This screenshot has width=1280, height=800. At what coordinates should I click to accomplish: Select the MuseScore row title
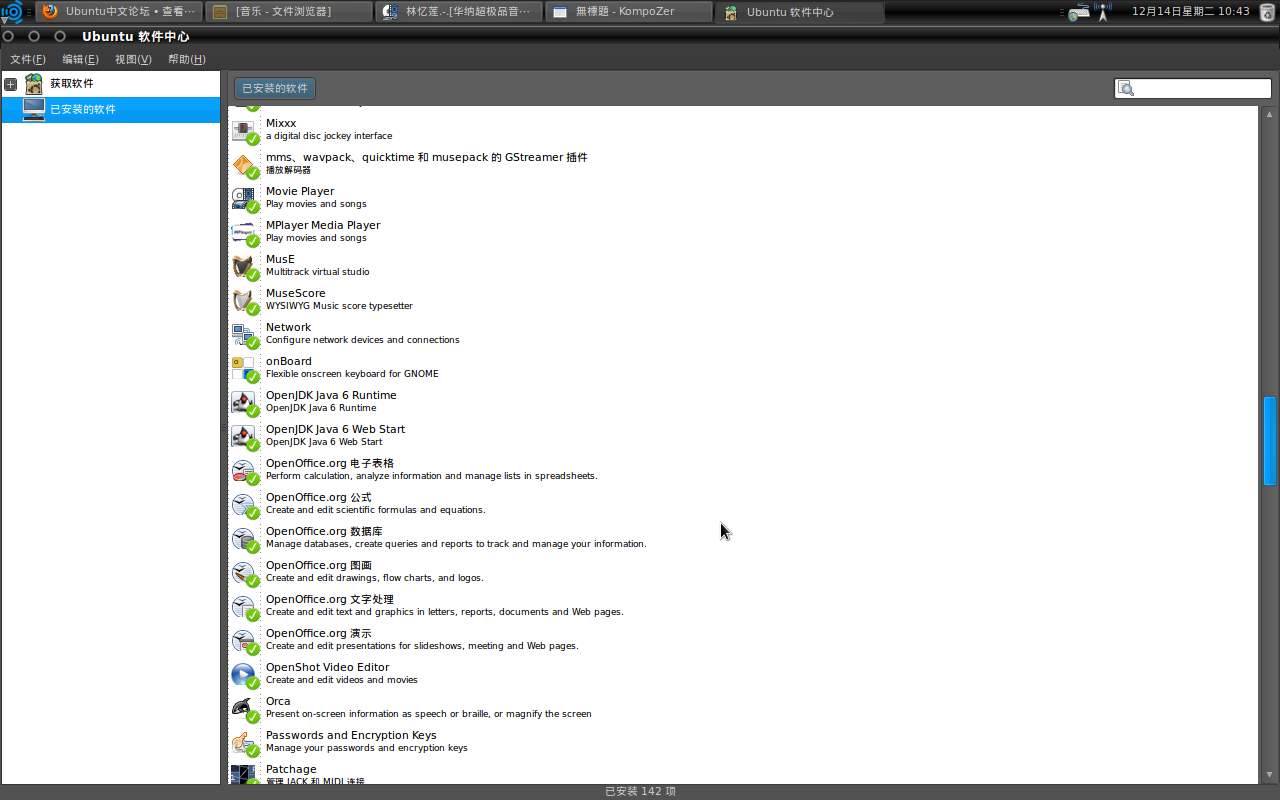pyautogui.click(x=295, y=293)
